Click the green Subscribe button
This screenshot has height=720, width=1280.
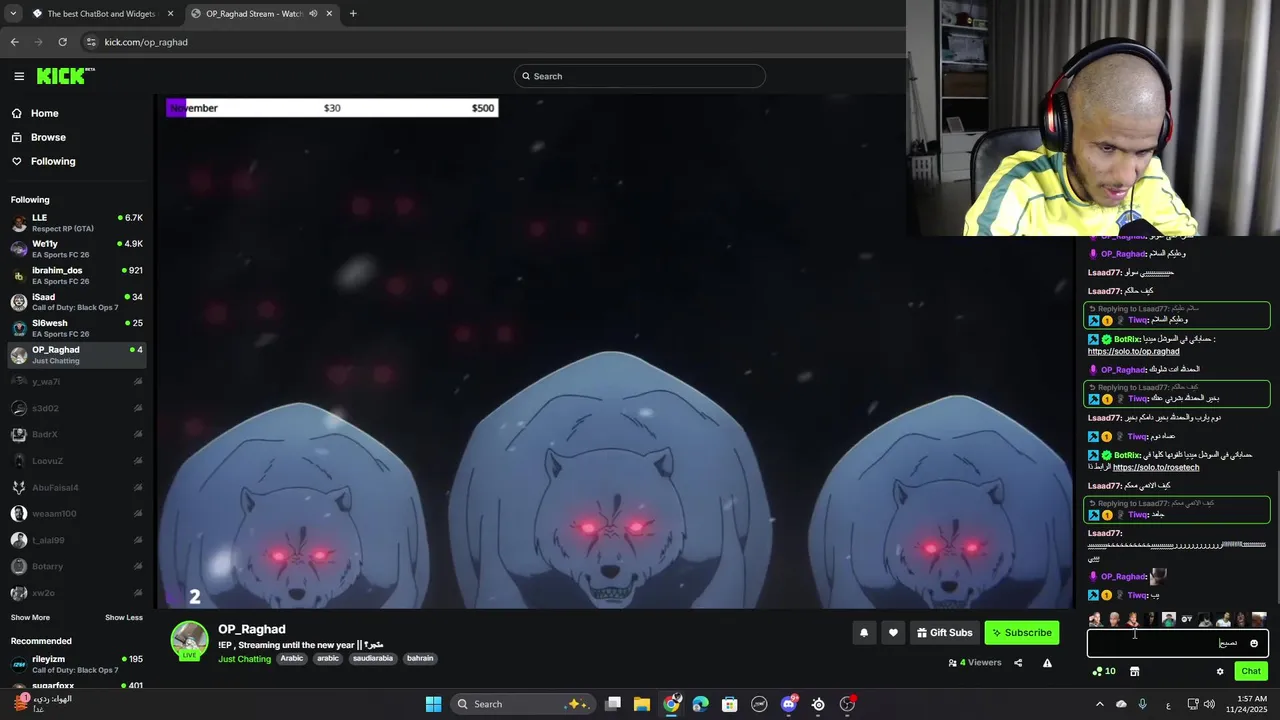1022,633
